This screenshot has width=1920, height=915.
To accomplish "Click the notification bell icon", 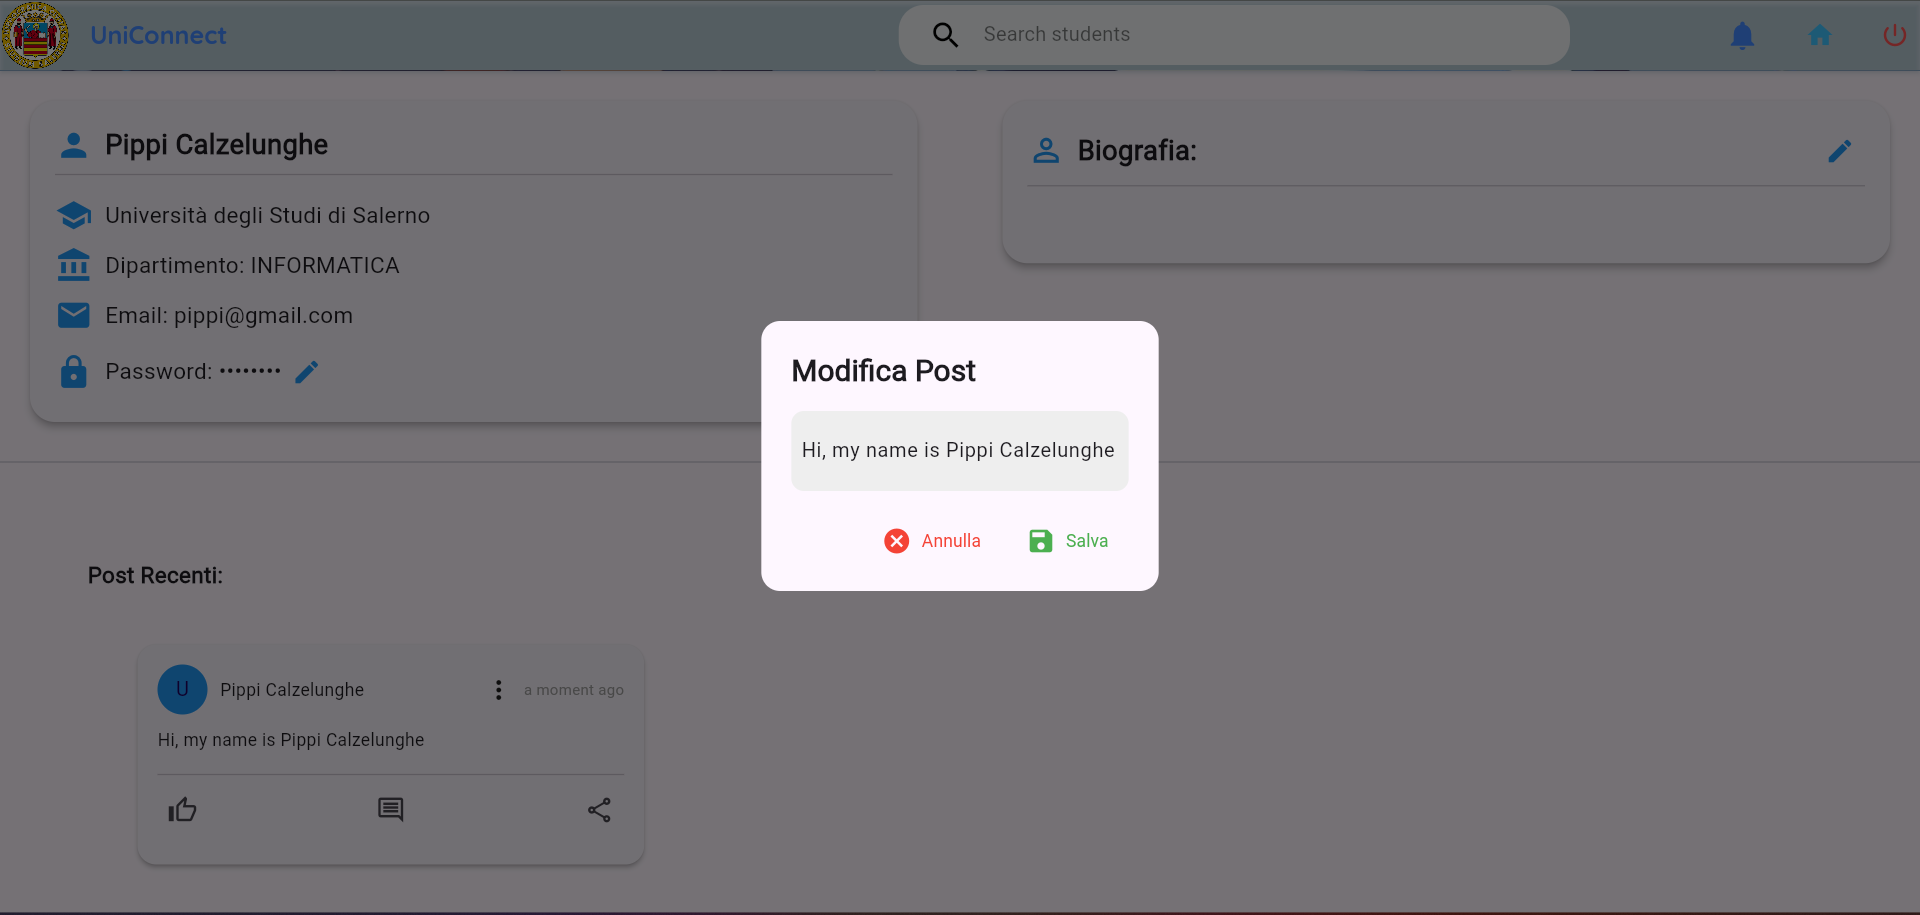I will 1742,36.
